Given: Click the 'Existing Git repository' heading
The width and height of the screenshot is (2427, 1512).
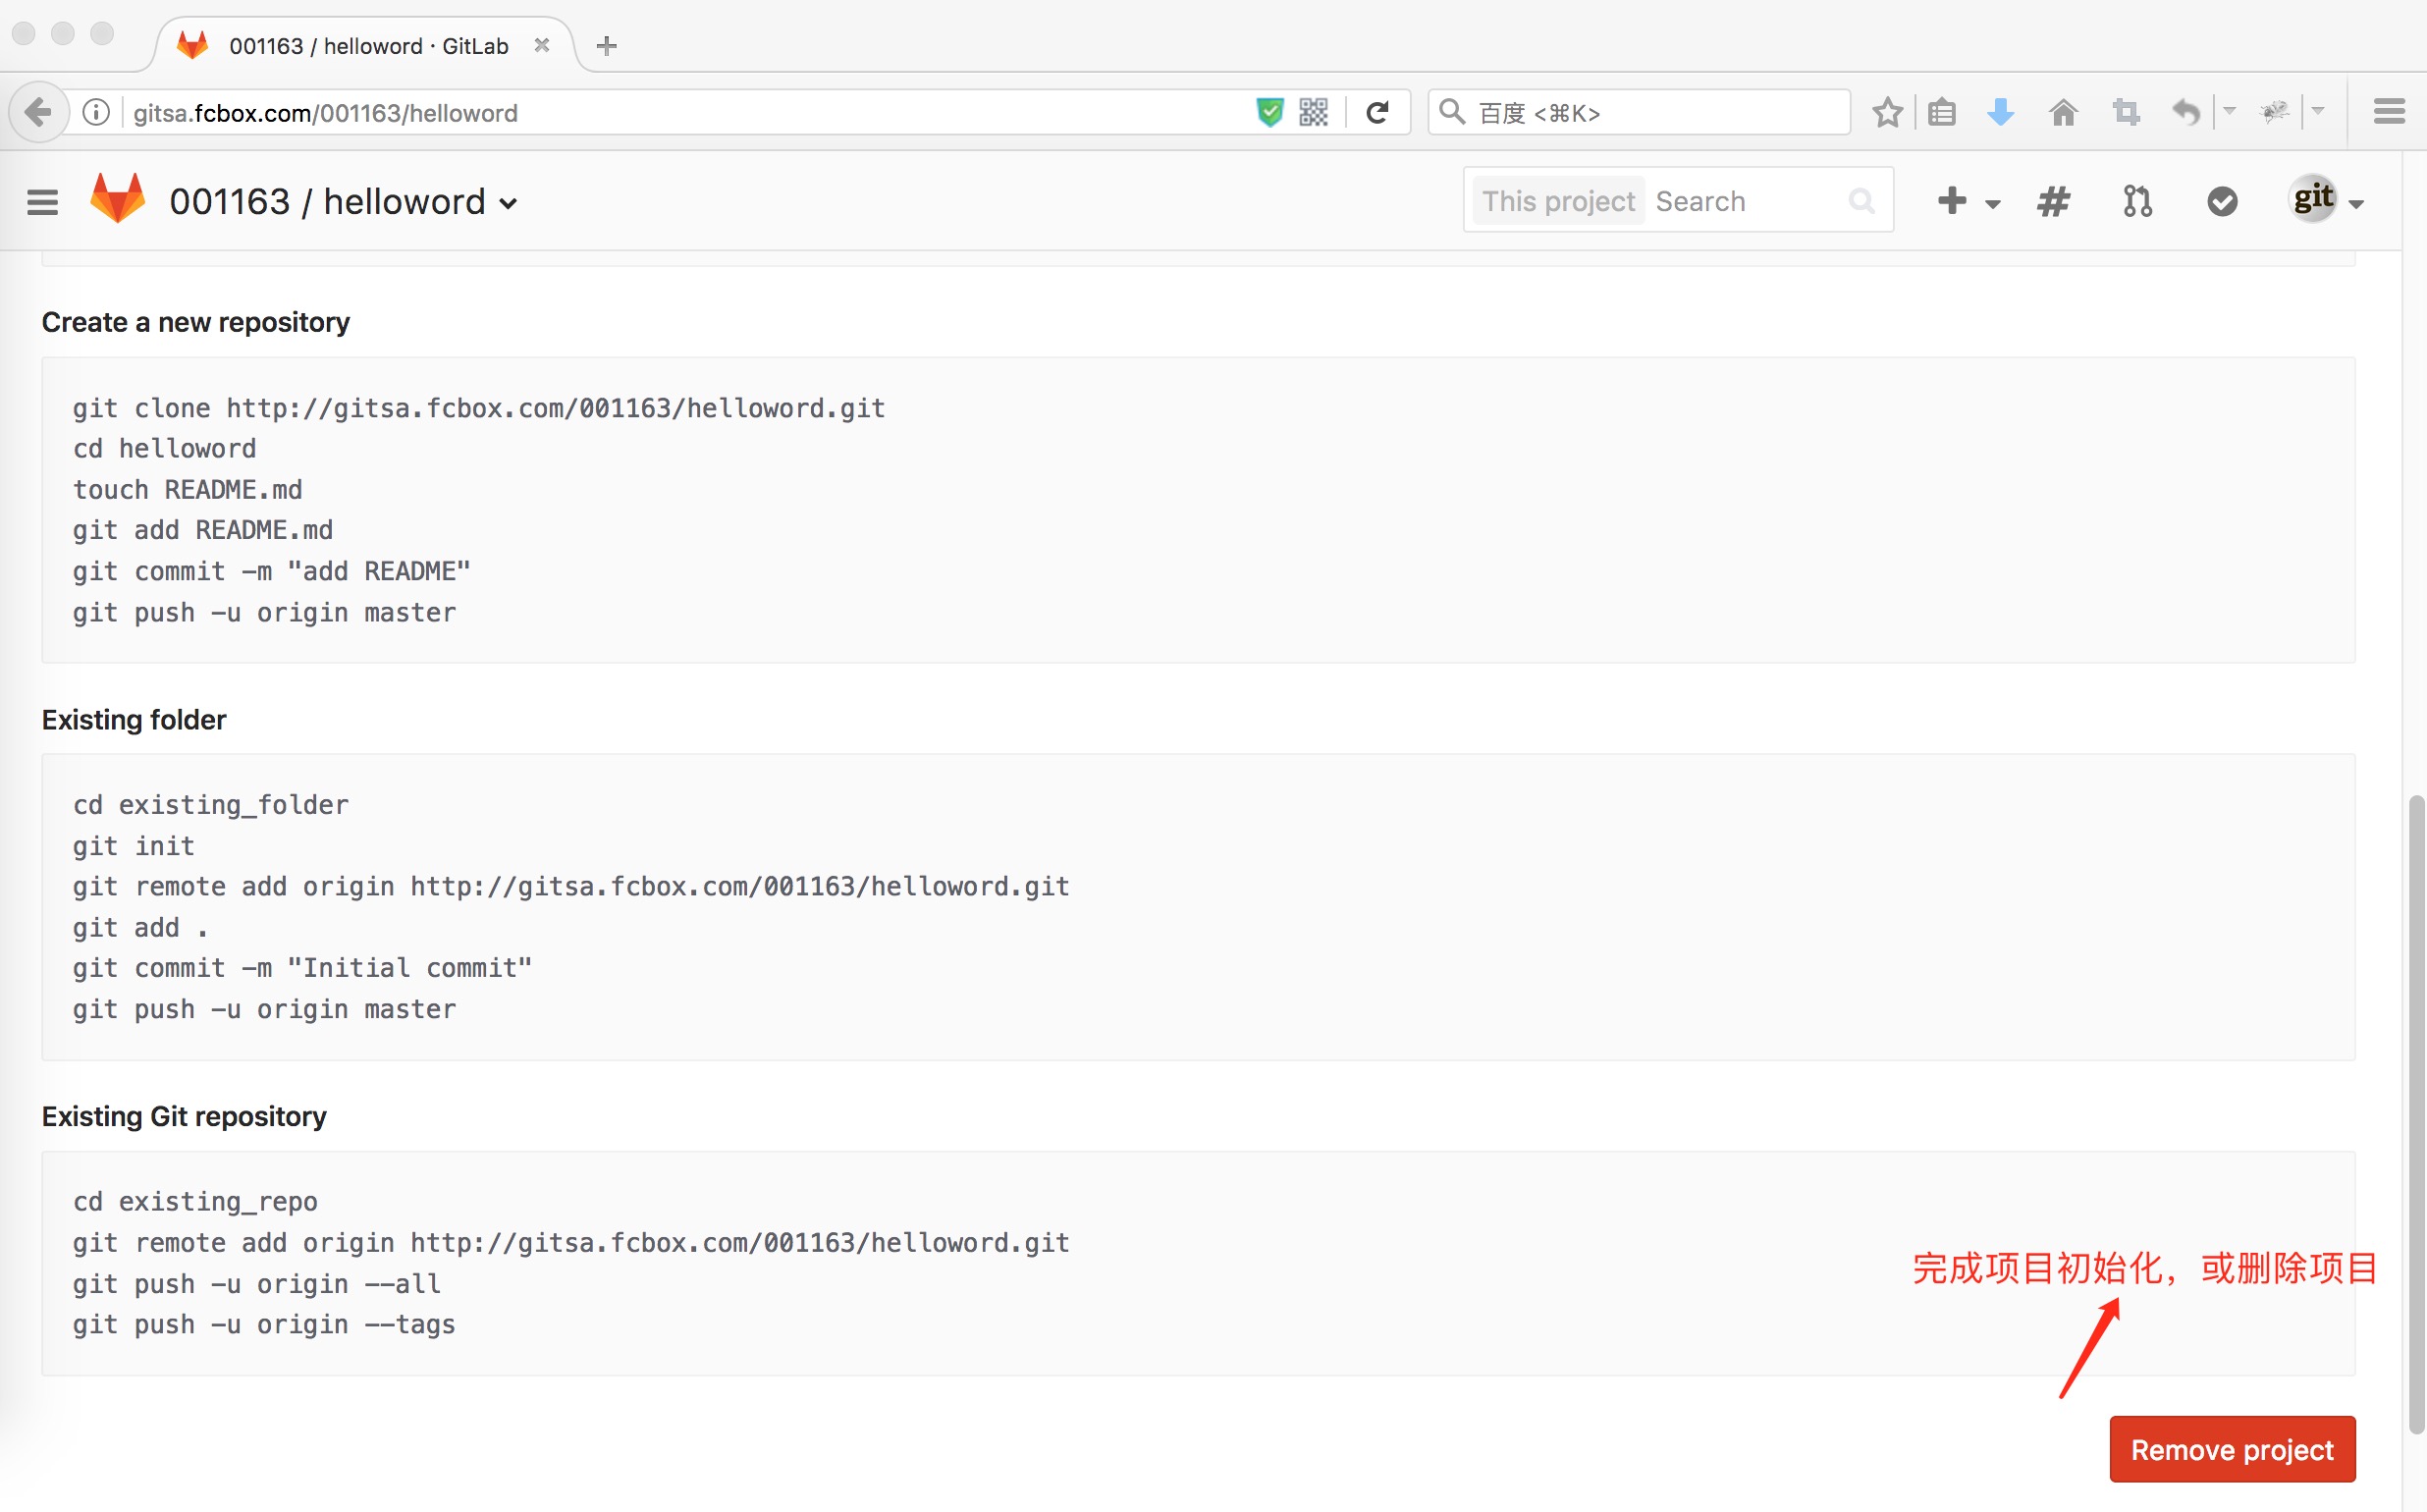Looking at the screenshot, I should click(x=184, y=1116).
